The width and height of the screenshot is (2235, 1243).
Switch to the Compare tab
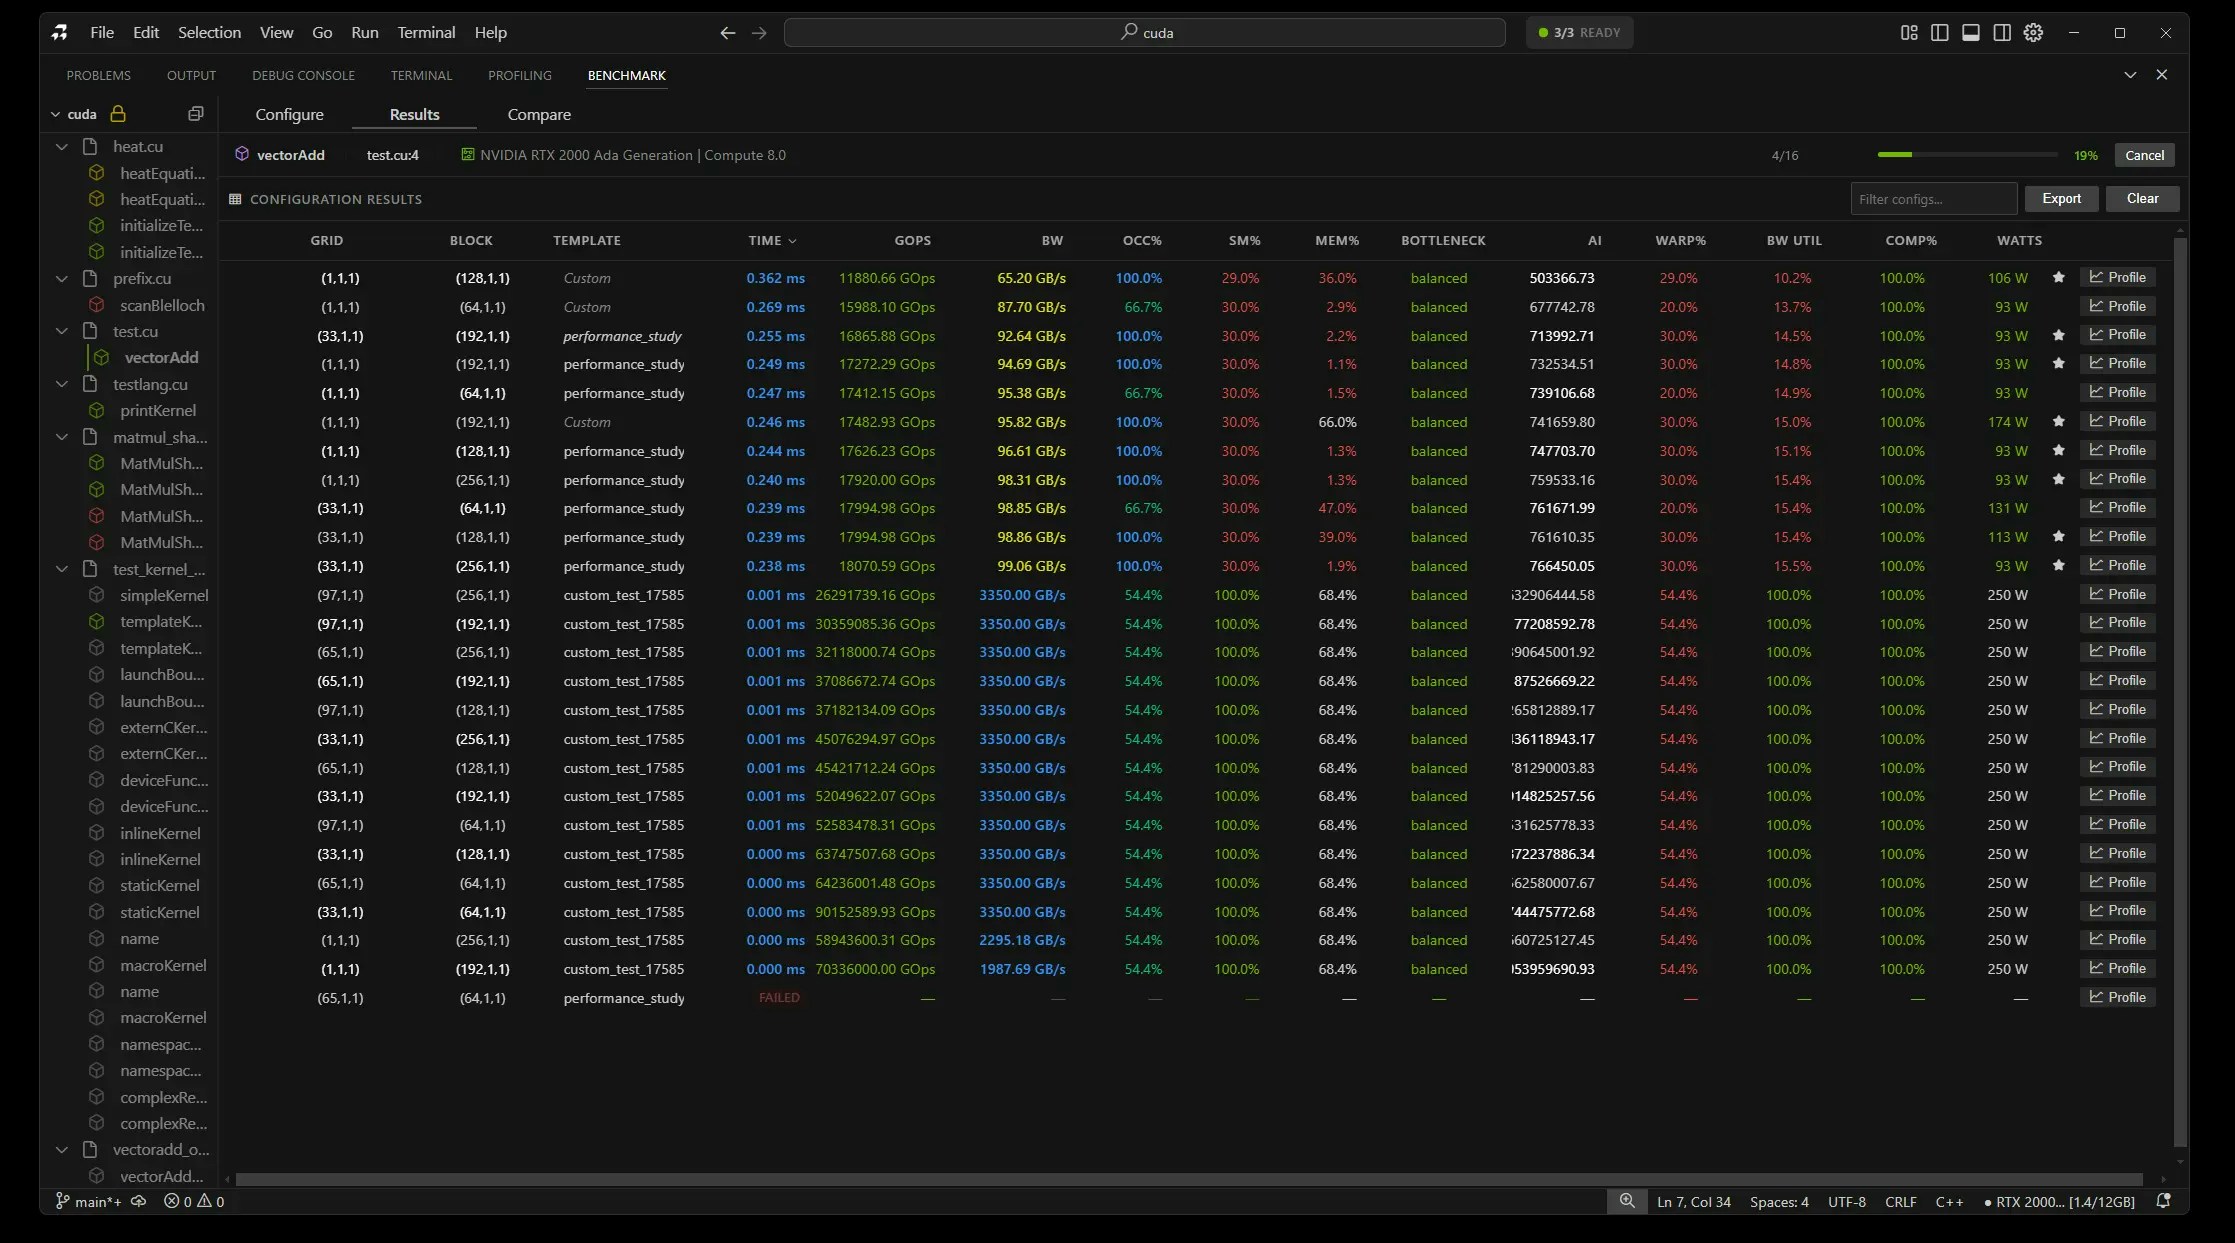coord(538,114)
